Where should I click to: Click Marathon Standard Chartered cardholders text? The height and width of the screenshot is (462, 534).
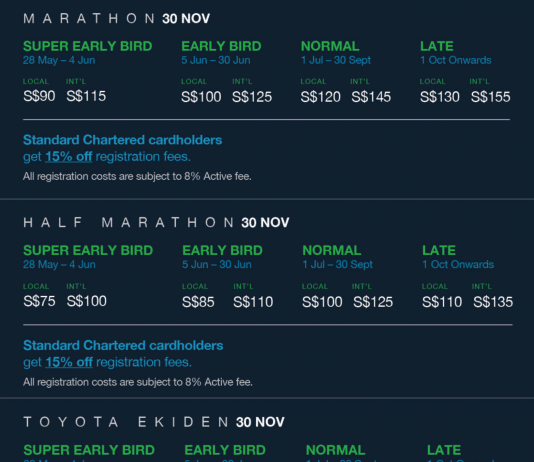tap(123, 140)
